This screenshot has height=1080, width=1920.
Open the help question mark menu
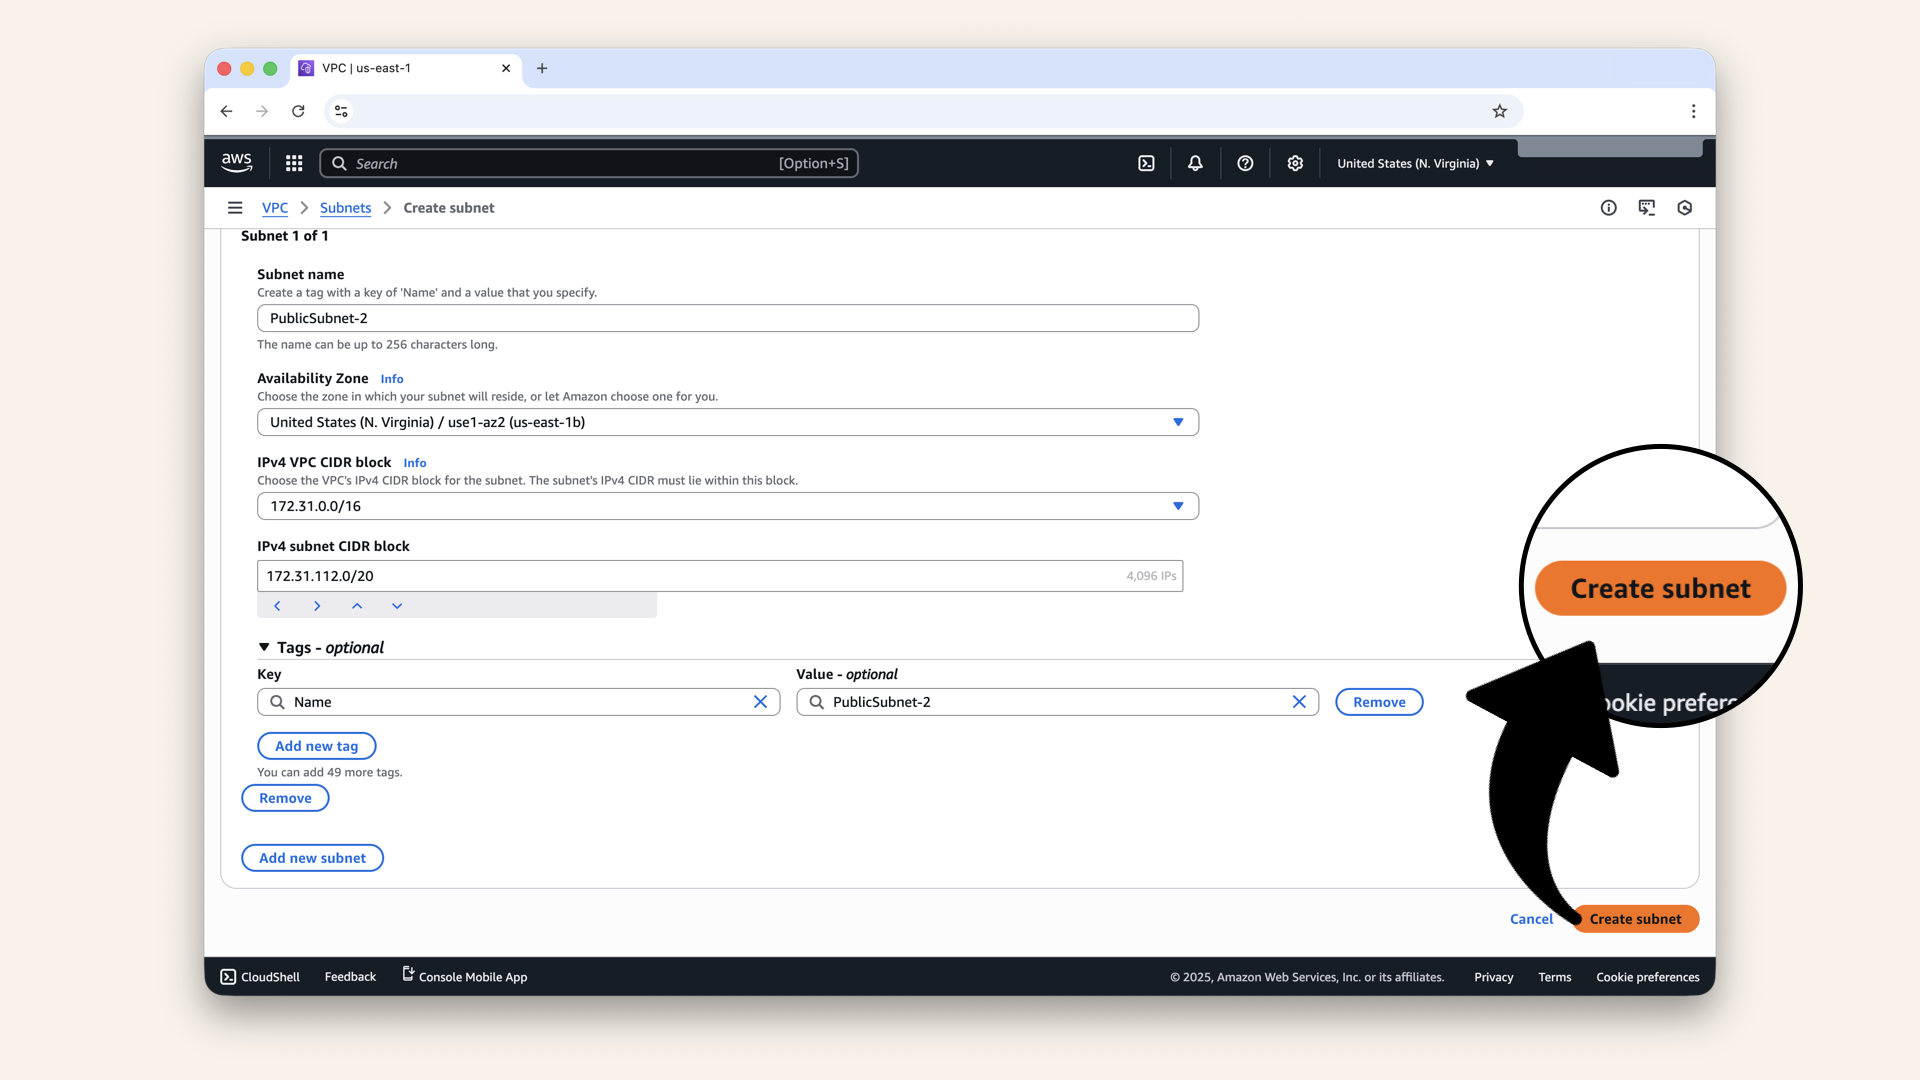click(x=1245, y=163)
